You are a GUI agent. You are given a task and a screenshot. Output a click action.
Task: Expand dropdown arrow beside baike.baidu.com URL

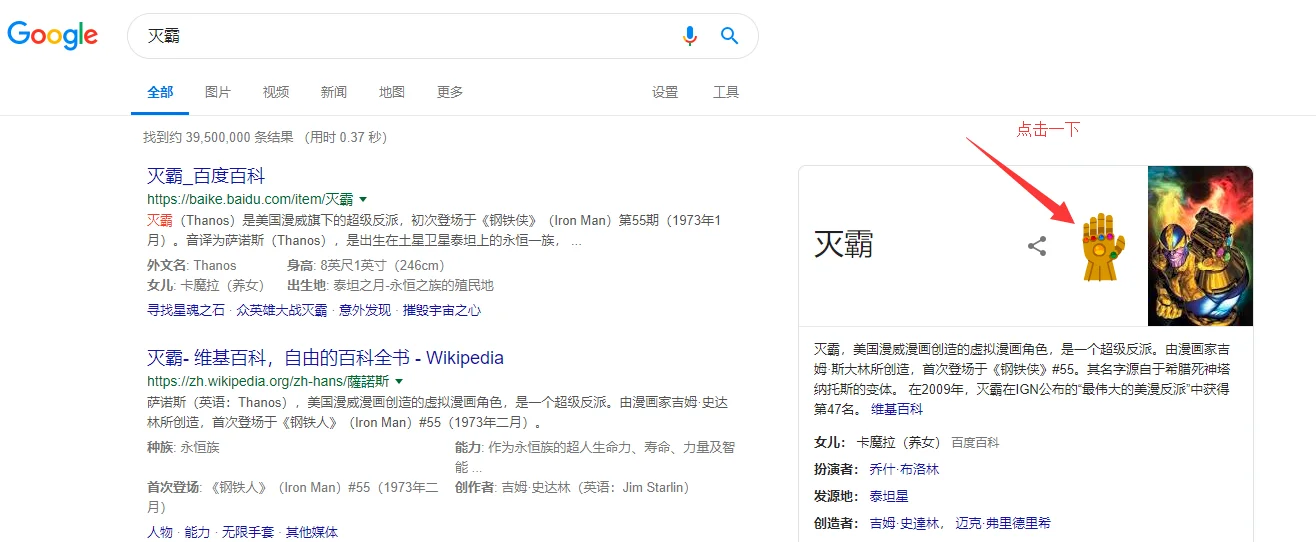point(363,199)
